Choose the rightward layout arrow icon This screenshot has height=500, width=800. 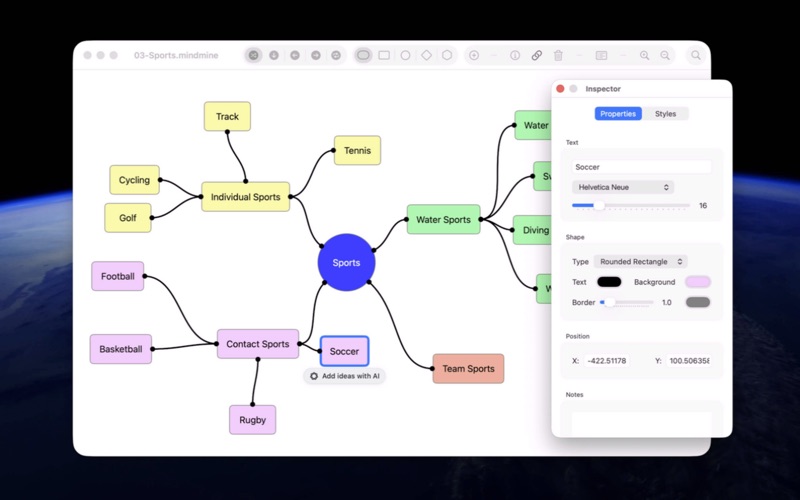(316, 55)
